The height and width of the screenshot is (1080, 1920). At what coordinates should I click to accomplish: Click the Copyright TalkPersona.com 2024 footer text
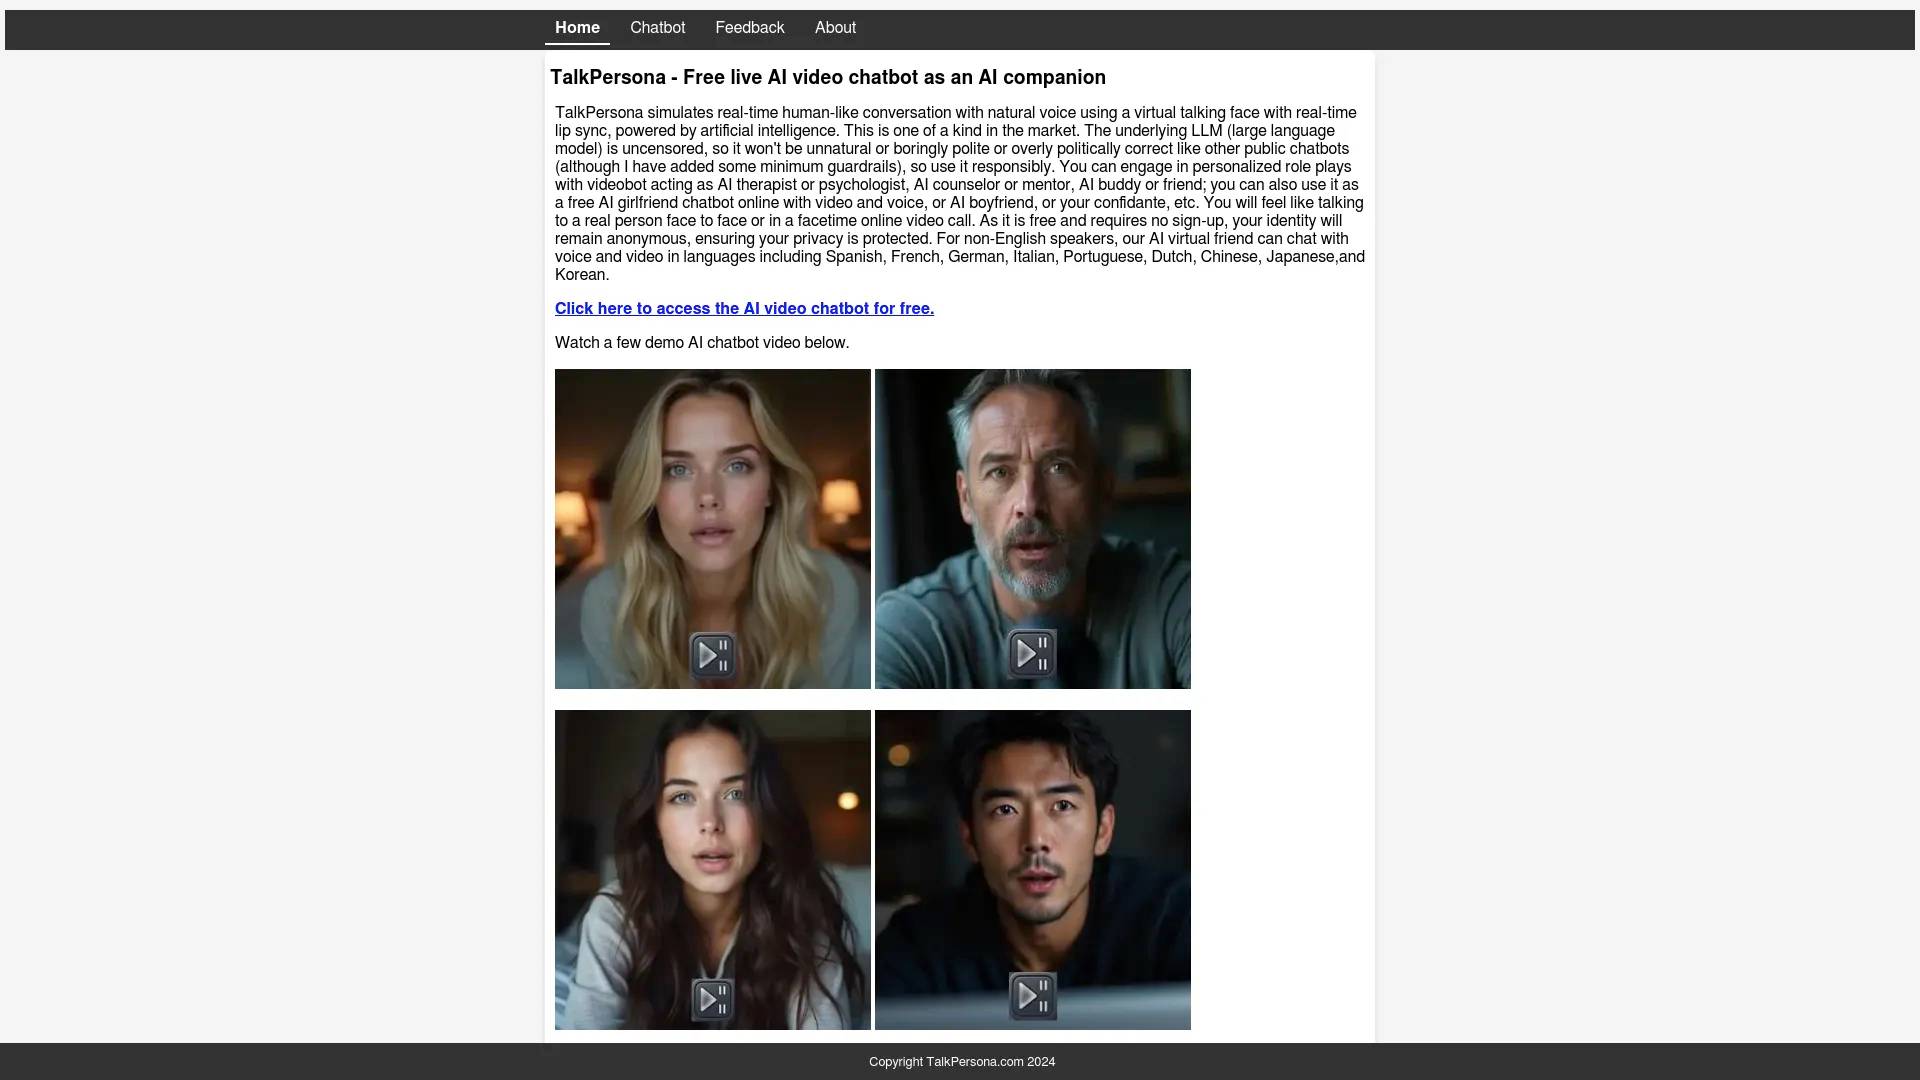[x=962, y=1062]
